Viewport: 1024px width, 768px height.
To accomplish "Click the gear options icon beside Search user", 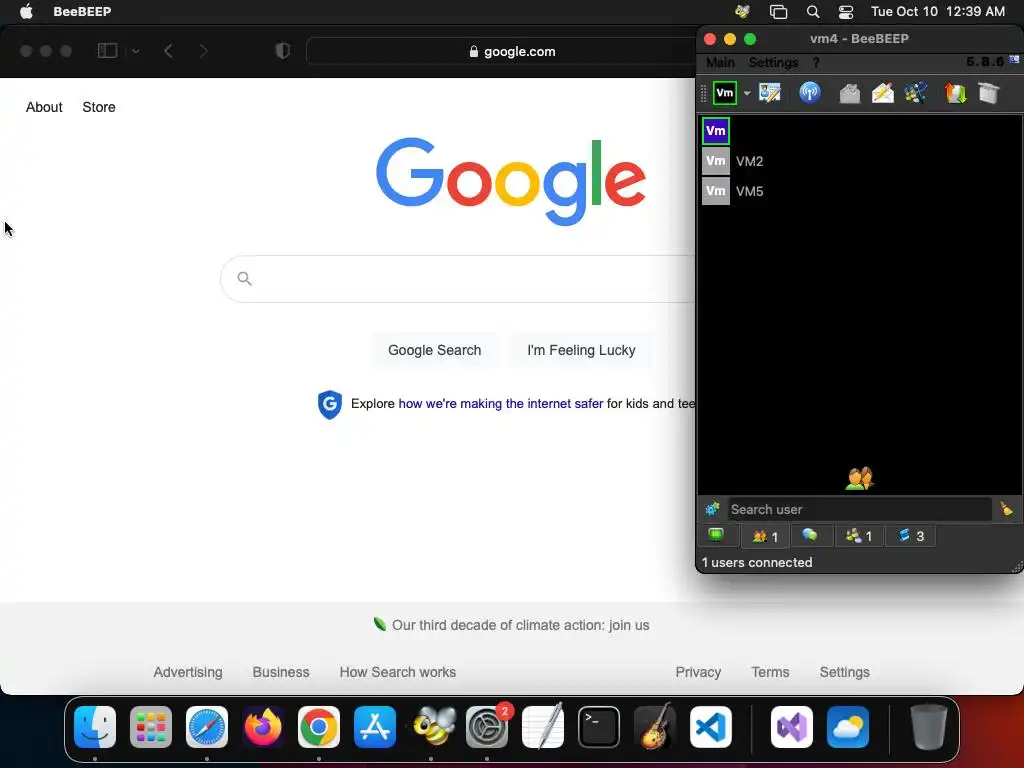I will point(712,509).
